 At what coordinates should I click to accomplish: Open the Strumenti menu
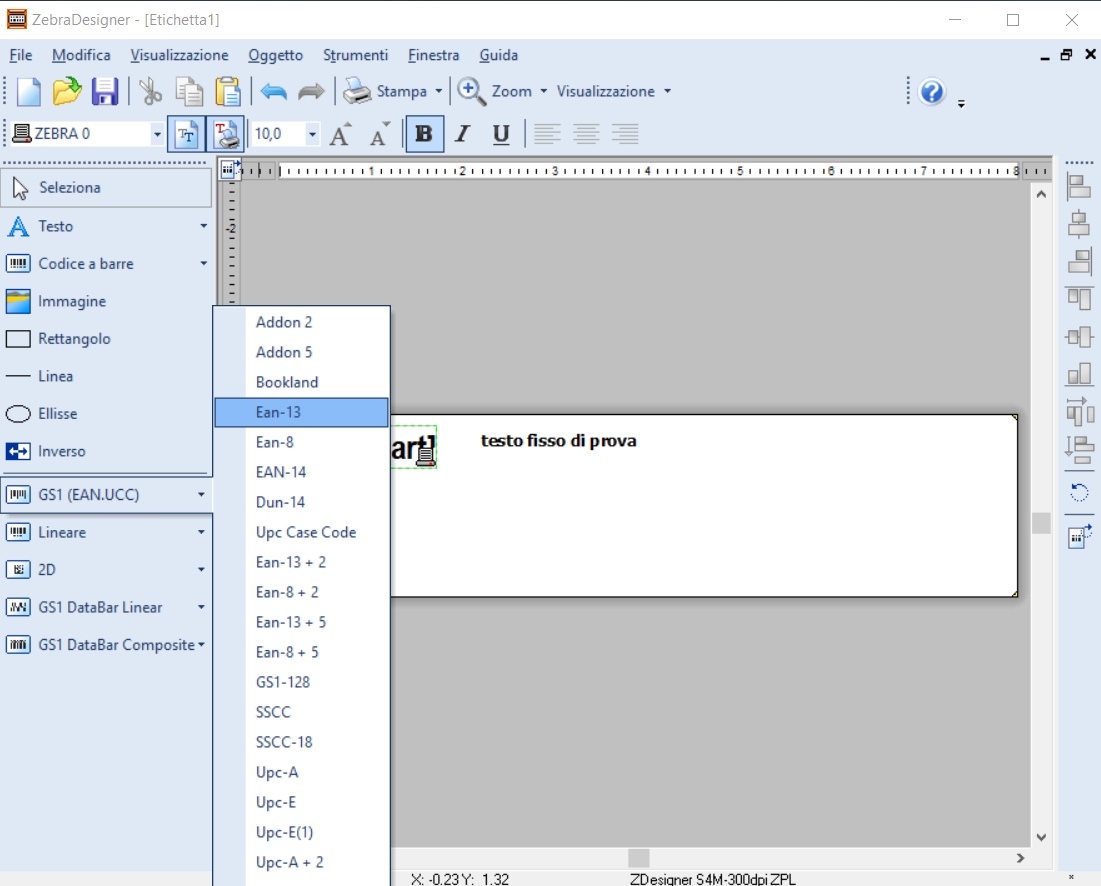point(355,55)
